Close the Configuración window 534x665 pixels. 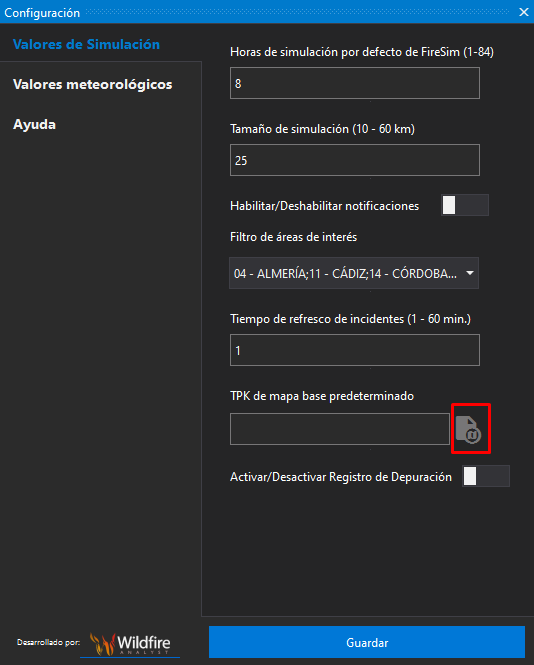(x=524, y=12)
